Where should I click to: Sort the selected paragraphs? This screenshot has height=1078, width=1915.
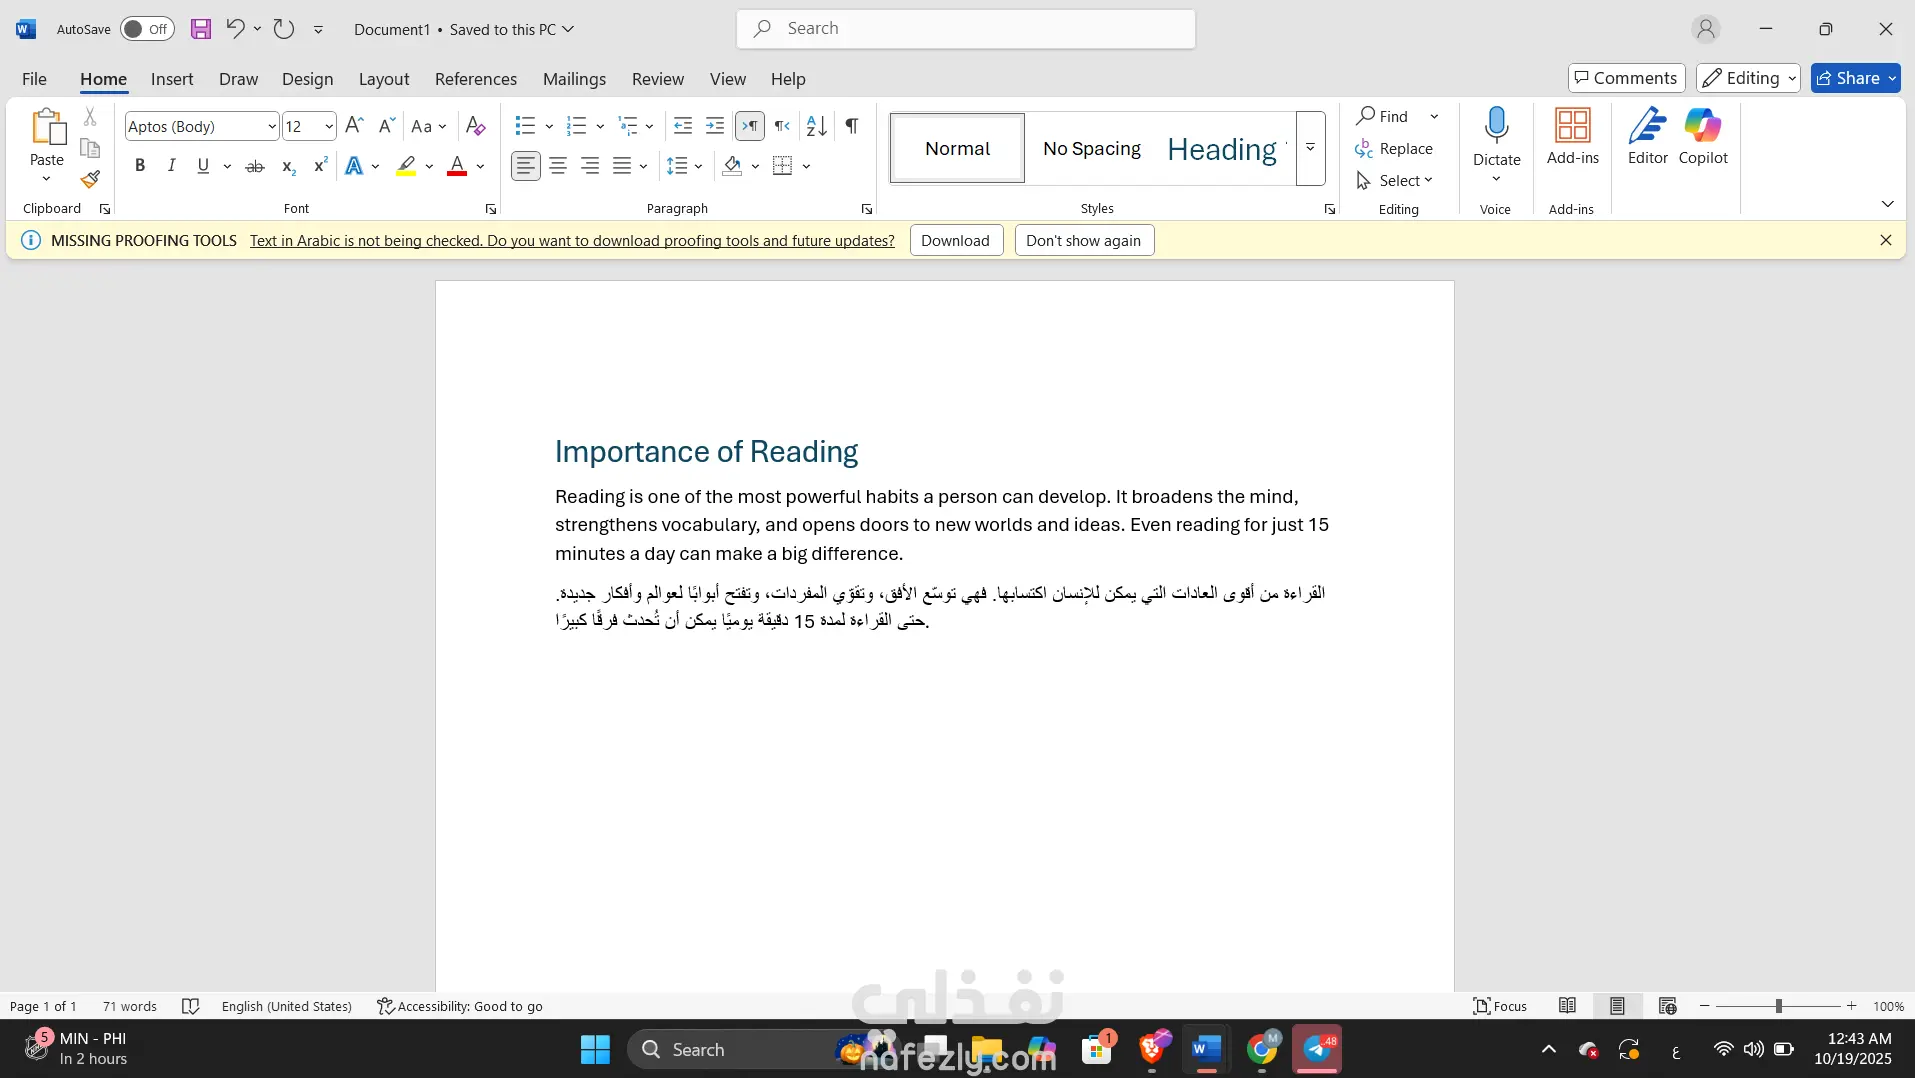click(817, 125)
